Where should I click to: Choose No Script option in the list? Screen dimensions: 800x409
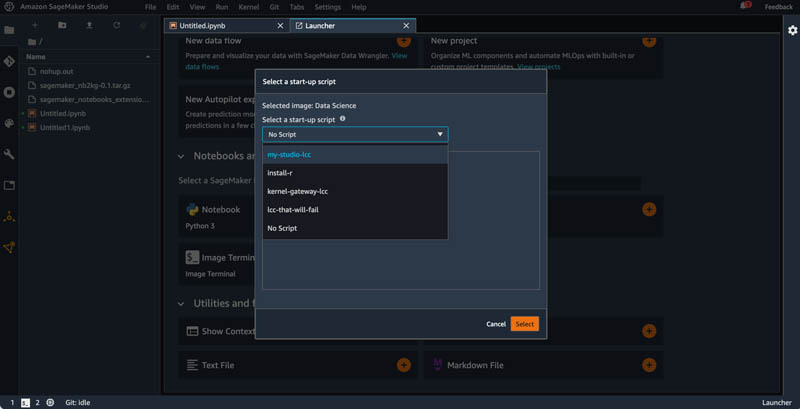point(355,228)
